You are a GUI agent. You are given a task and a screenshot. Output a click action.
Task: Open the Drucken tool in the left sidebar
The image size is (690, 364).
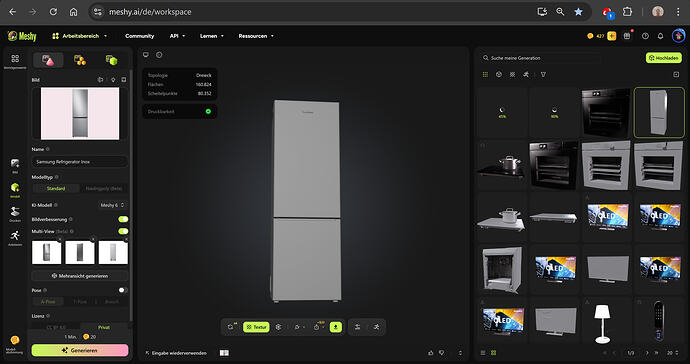[x=15, y=214]
